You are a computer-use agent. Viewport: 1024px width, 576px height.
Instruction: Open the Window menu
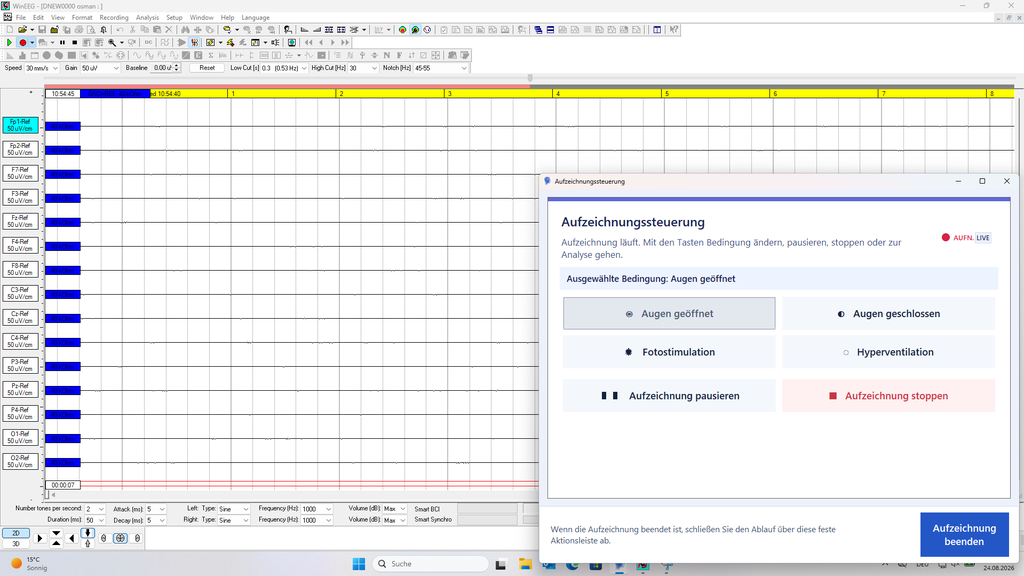click(x=201, y=18)
